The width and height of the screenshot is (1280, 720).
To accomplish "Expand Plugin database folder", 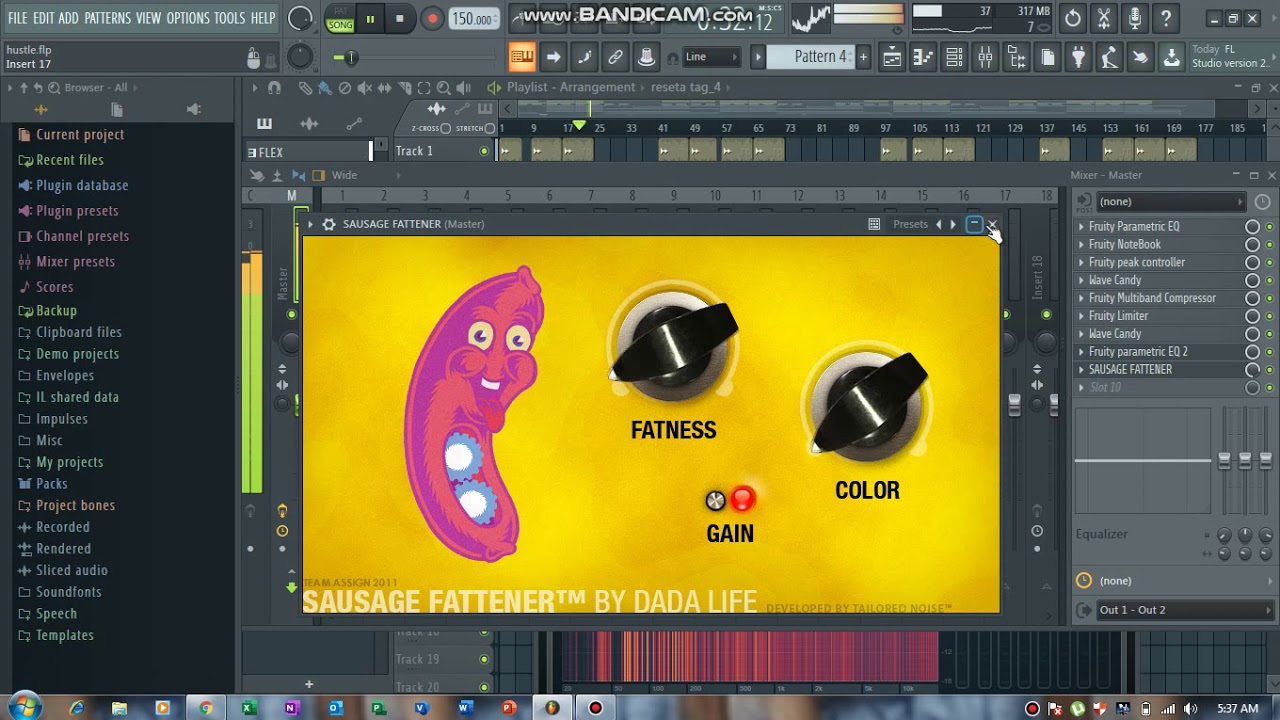I will pyautogui.click(x=82, y=185).
